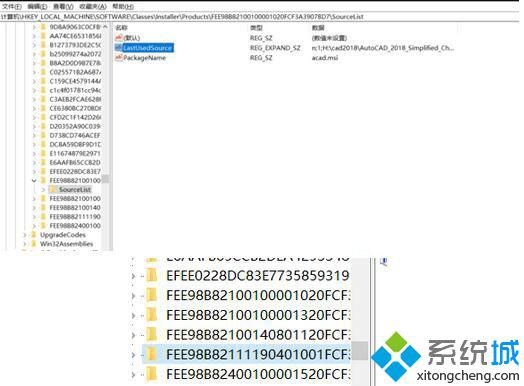
Task: Click the UpgradeCodes folder icon
Action: click(34, 235)
